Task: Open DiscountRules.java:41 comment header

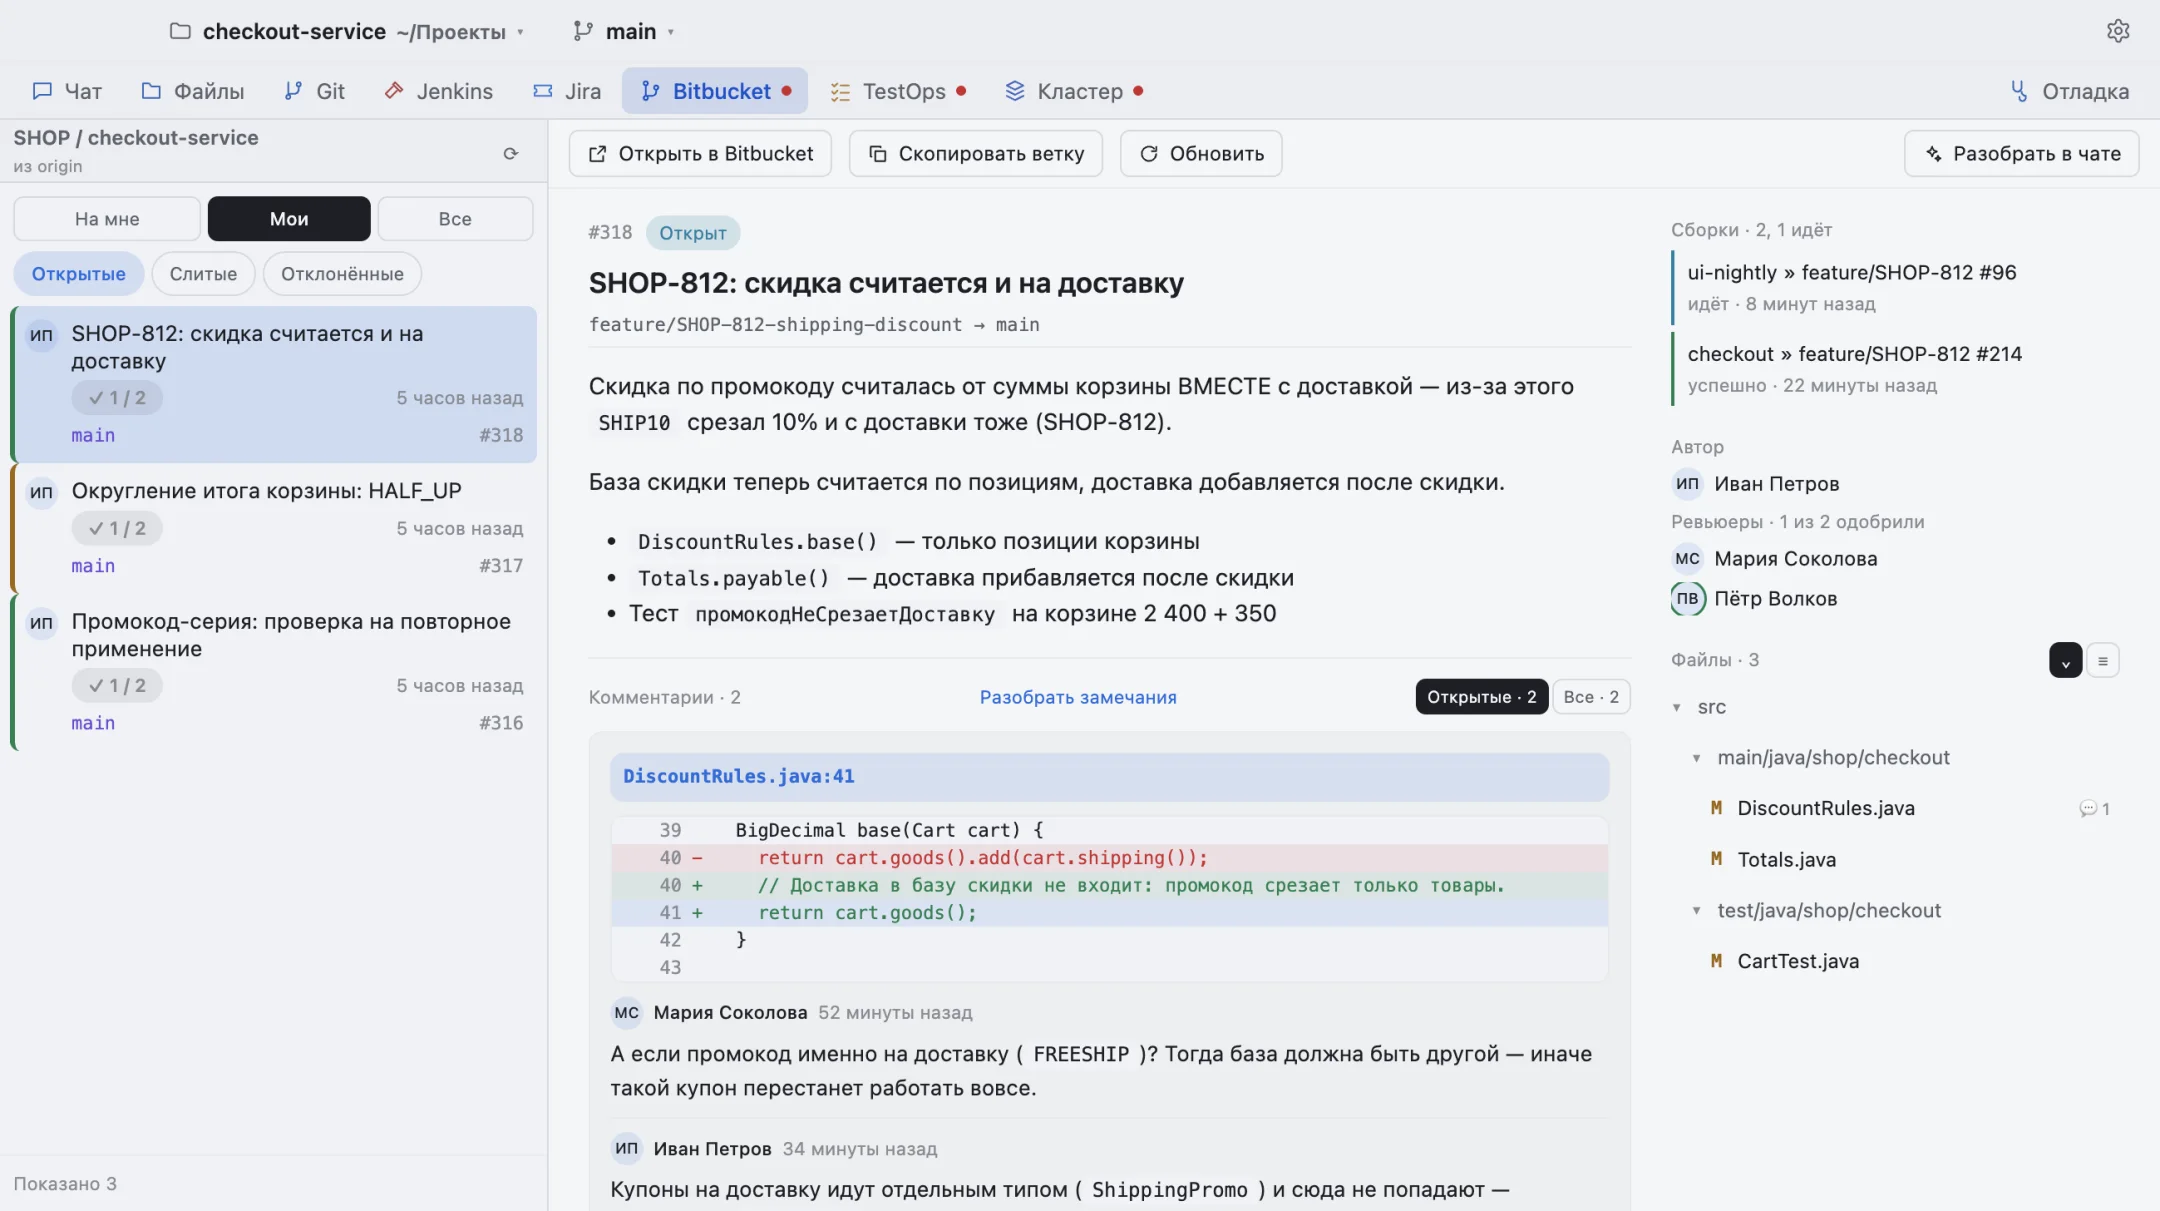Action: (1109, 776)
